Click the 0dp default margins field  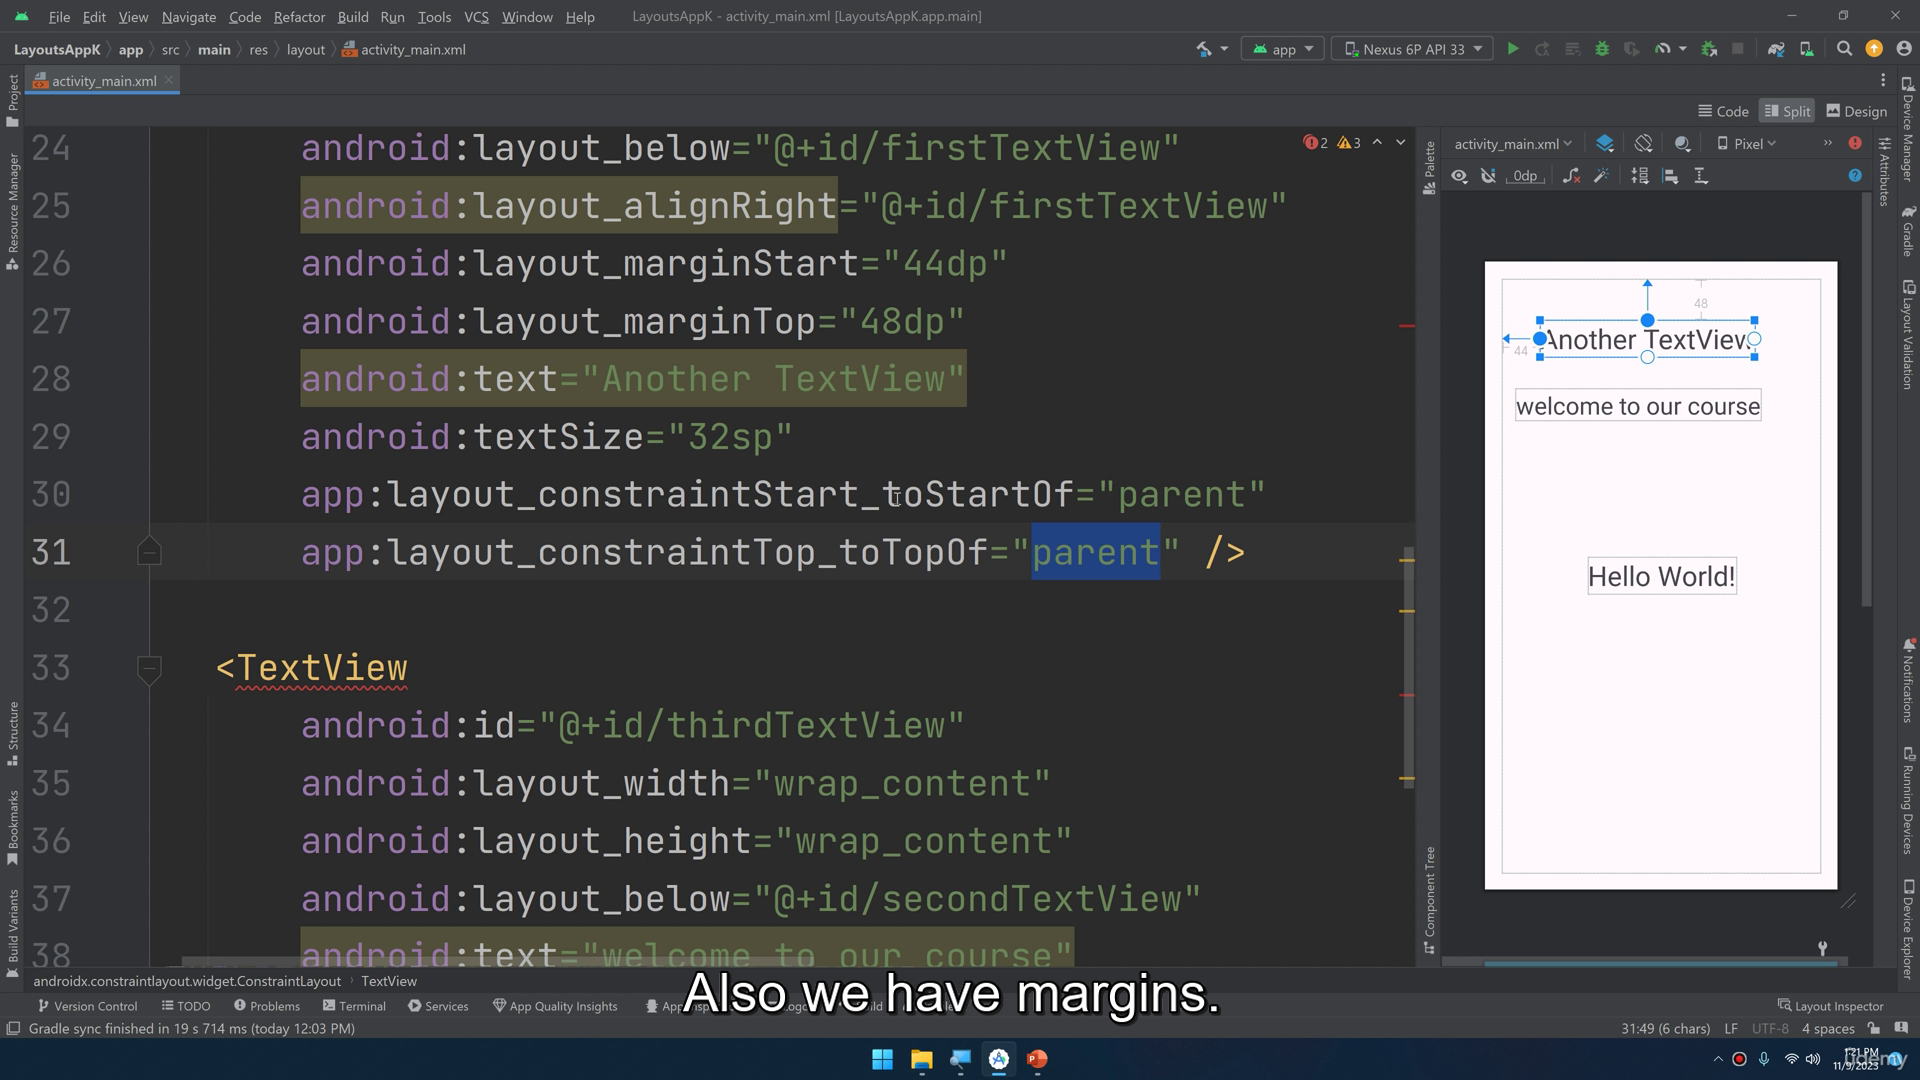1525,176
